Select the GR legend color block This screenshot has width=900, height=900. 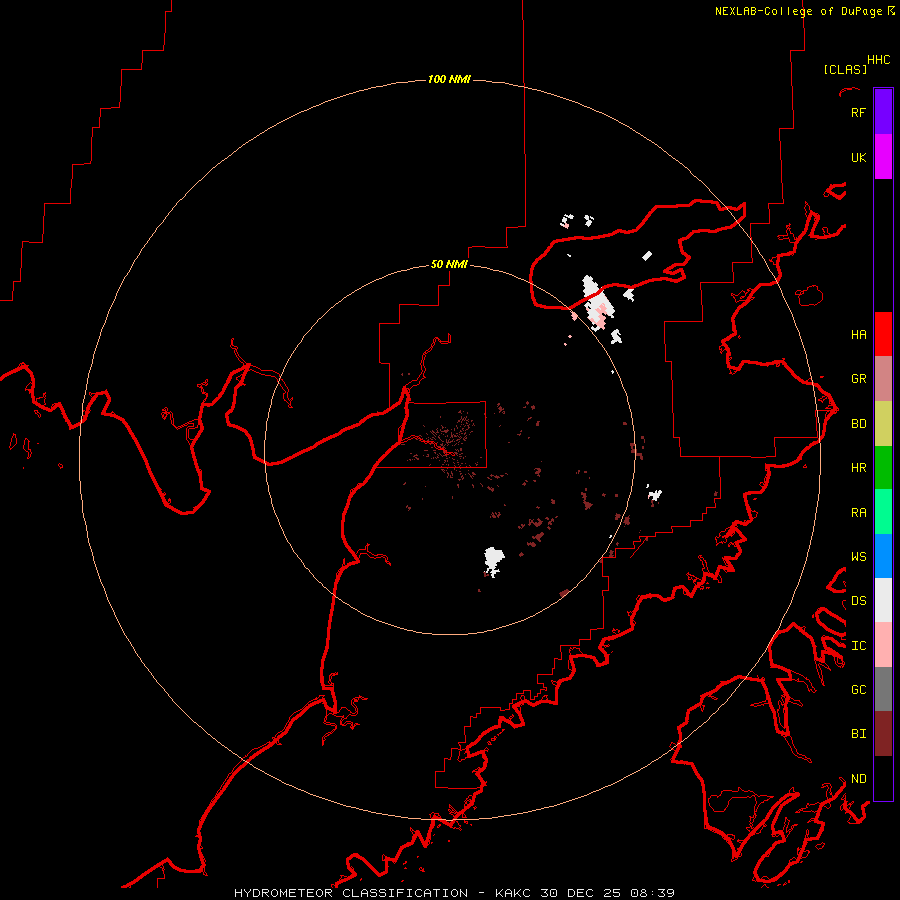[x=883, y=379]
